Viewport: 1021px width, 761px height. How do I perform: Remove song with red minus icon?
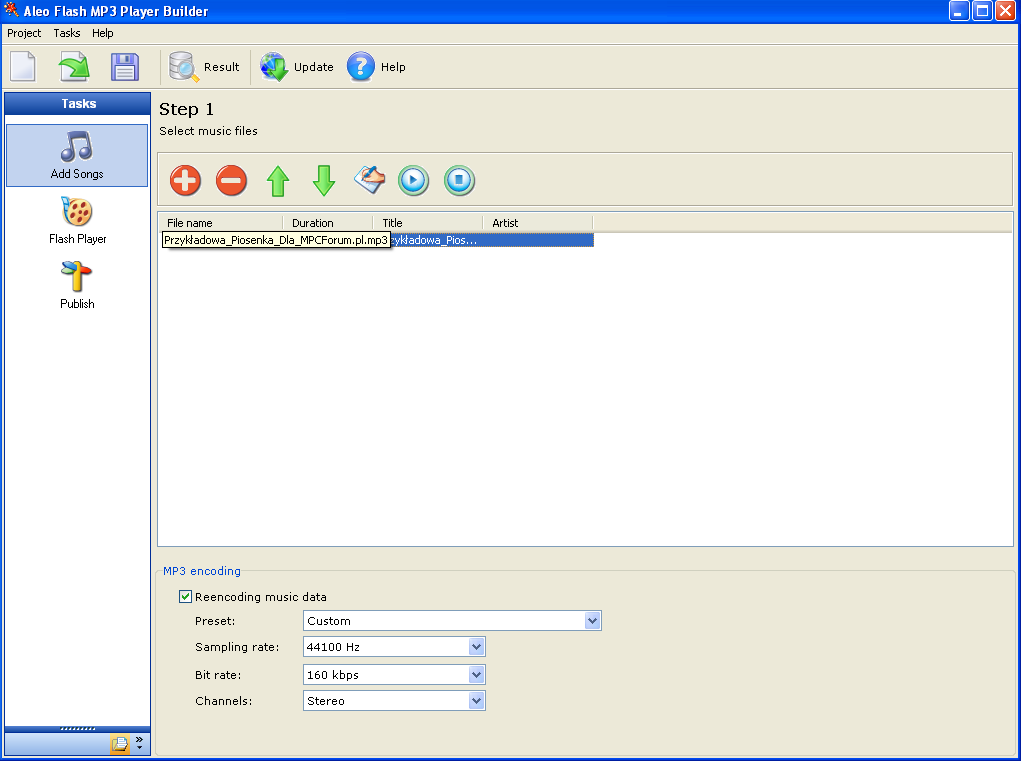pos(231,180)
